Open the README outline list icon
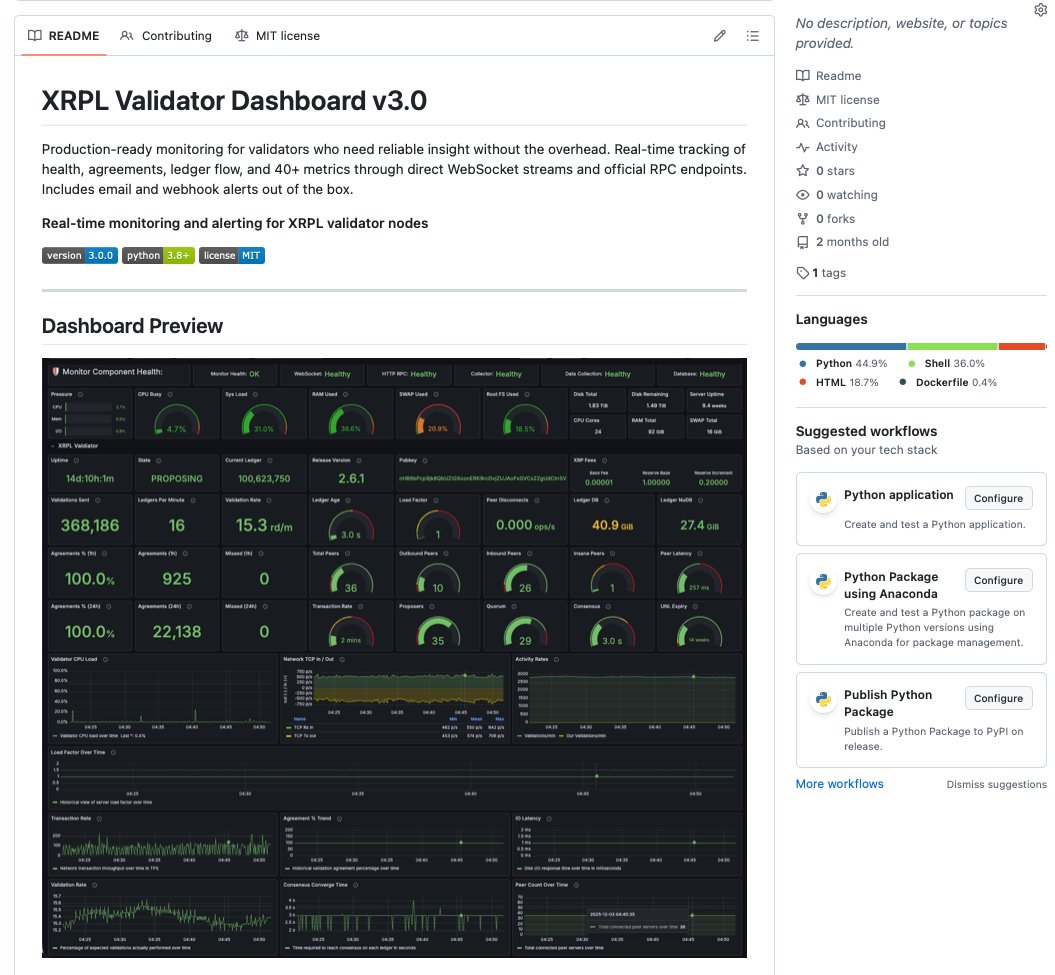The height and width of the screenshot is (975, 1055). tap(753, 36)
